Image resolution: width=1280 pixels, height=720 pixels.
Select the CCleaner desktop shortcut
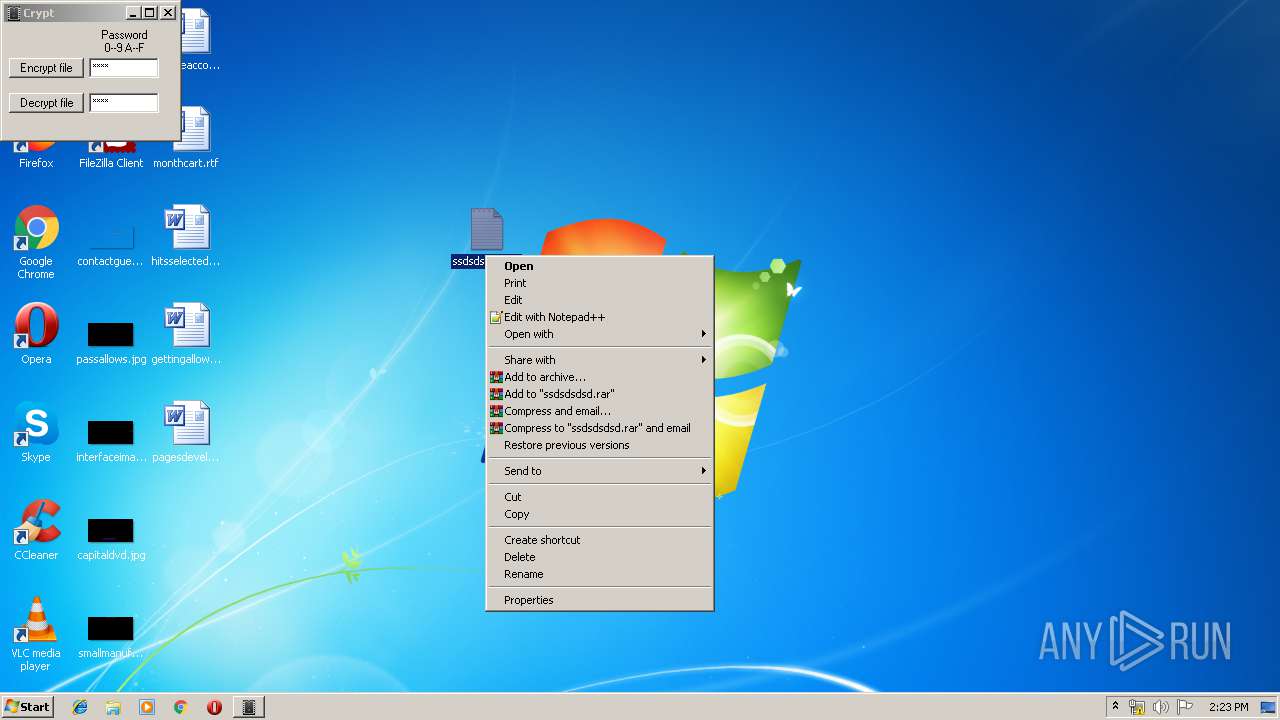coord(36,529)
